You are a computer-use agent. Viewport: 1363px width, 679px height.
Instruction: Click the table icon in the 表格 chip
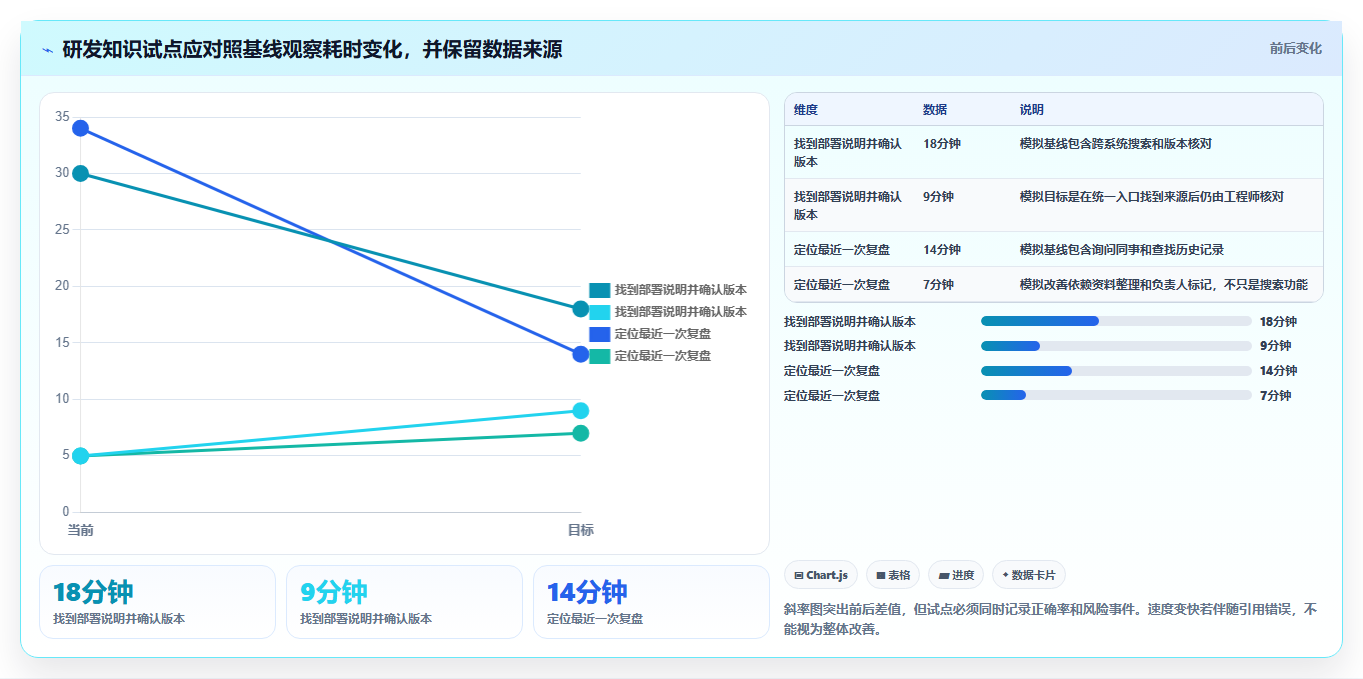pyautogui.click(x=881, y=575)
